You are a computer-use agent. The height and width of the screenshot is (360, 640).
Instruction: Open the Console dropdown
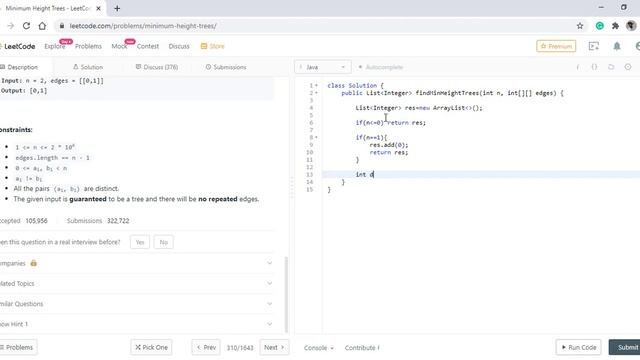pos(318,348)
